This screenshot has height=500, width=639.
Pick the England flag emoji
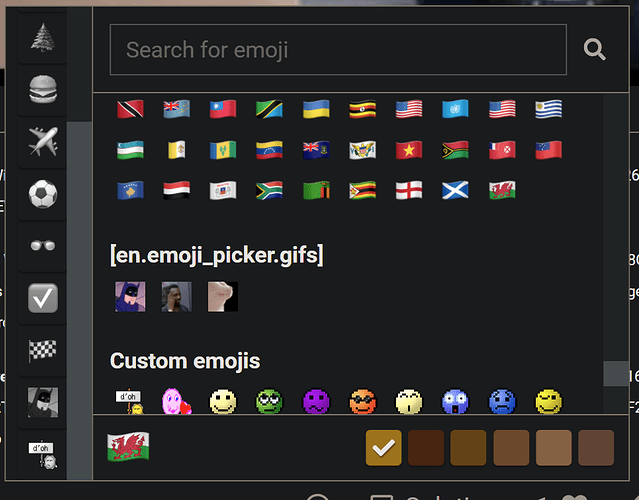coord(409,190)
